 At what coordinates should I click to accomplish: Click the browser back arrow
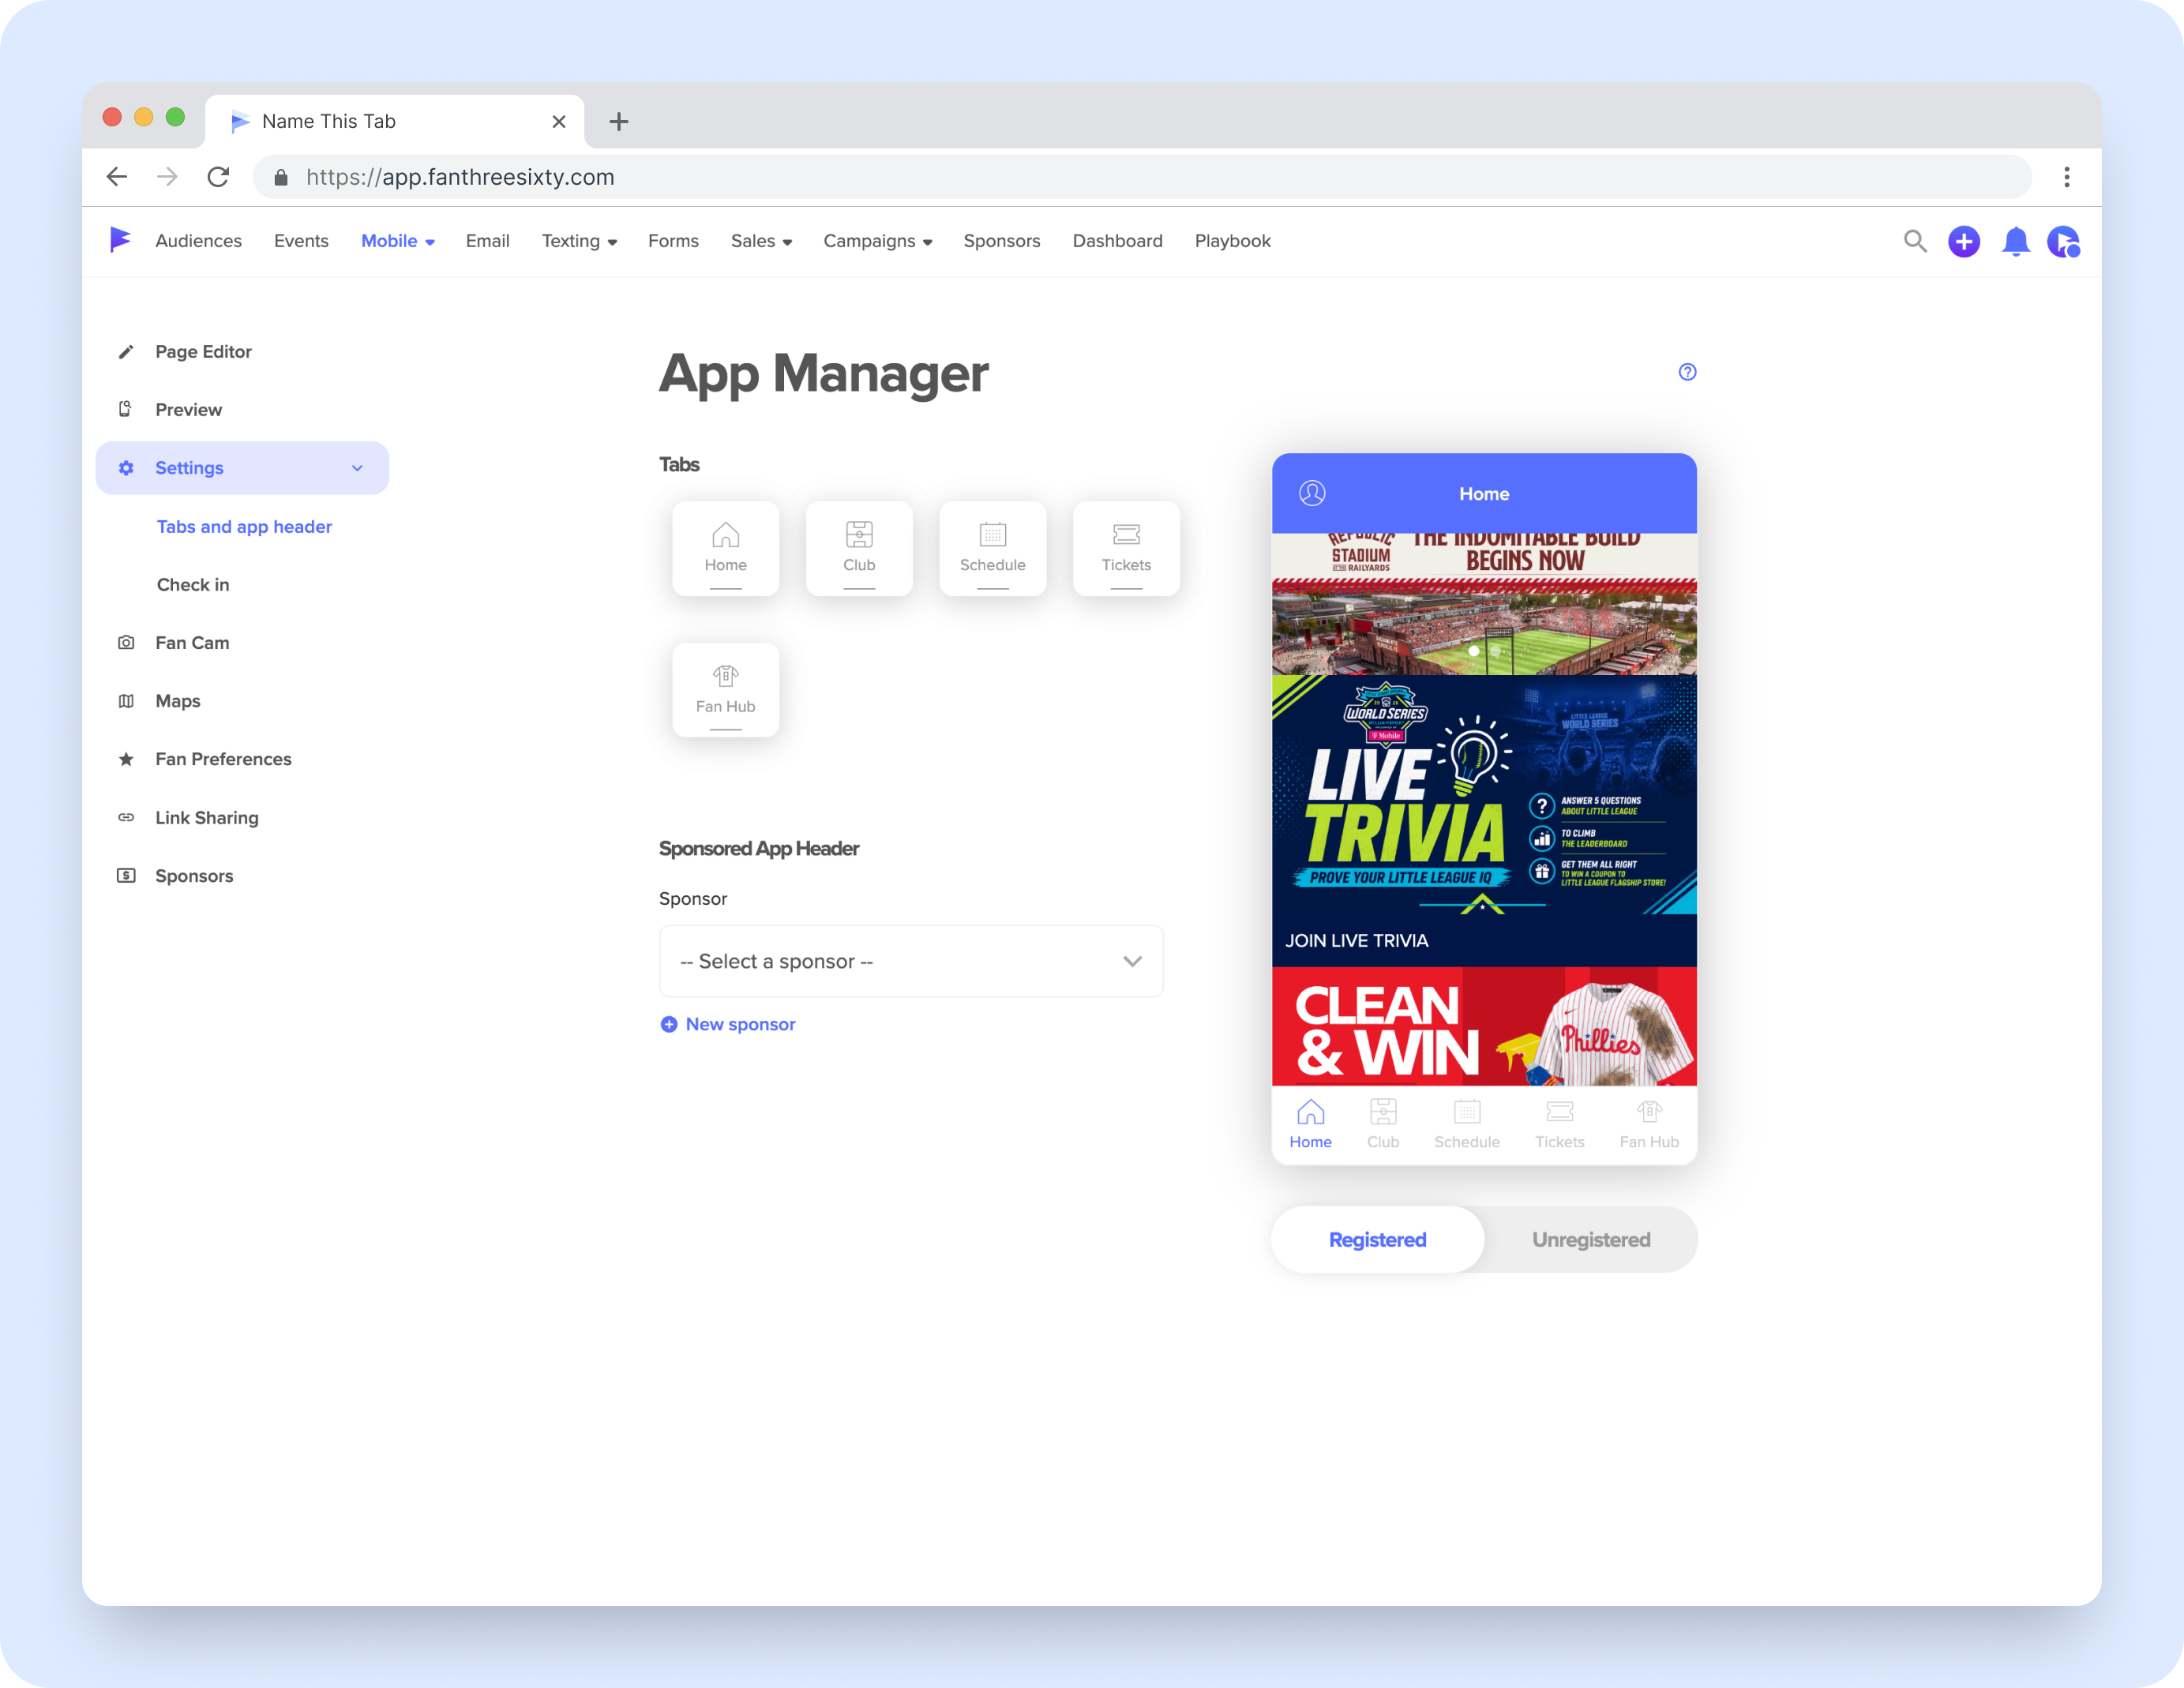pyautogui.click(x=117, y=177)
